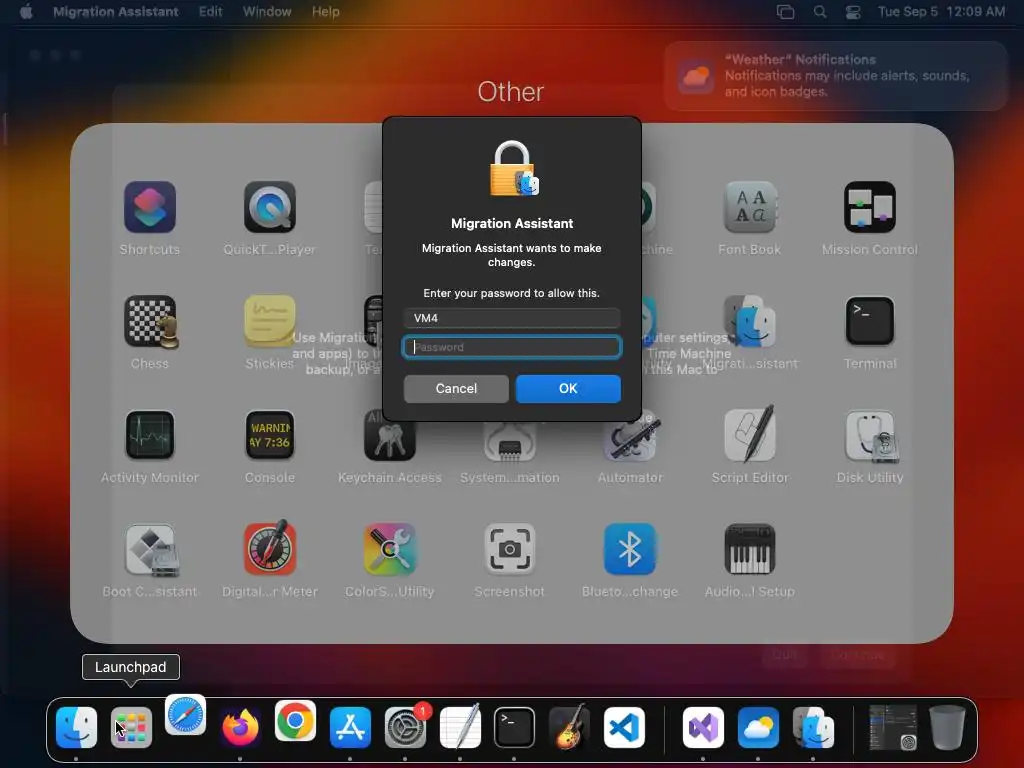This screenshot has height=768, width=1024.
Task: Open Control Center in menu bar
Action: pyautogui.click(x=853, y=12)
